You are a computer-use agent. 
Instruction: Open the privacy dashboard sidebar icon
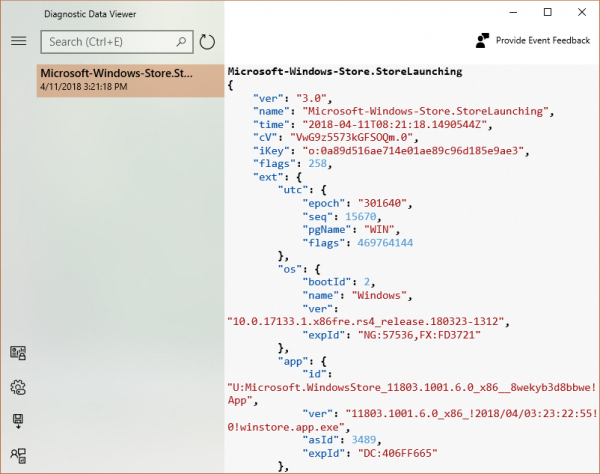pos(18,353)
